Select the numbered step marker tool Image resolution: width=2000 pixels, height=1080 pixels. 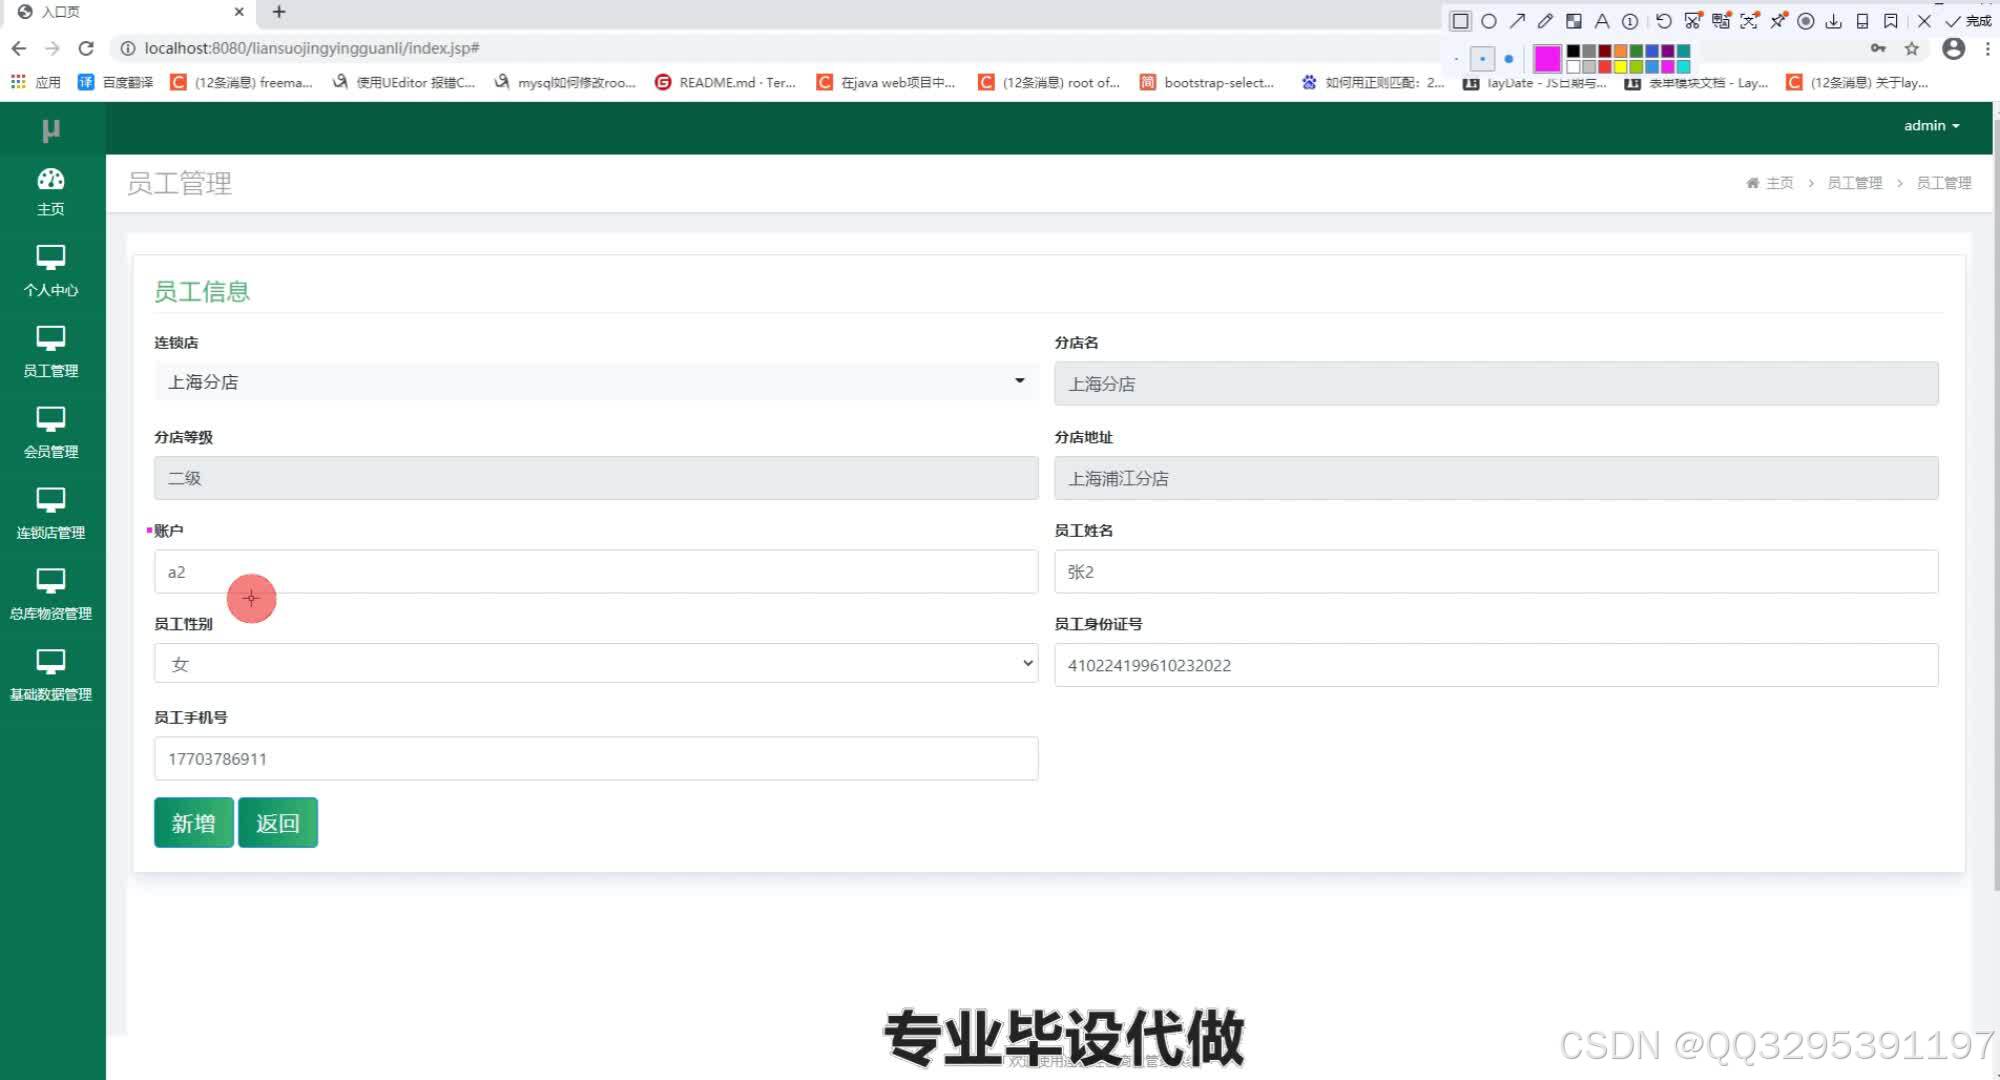point(1630,21)
